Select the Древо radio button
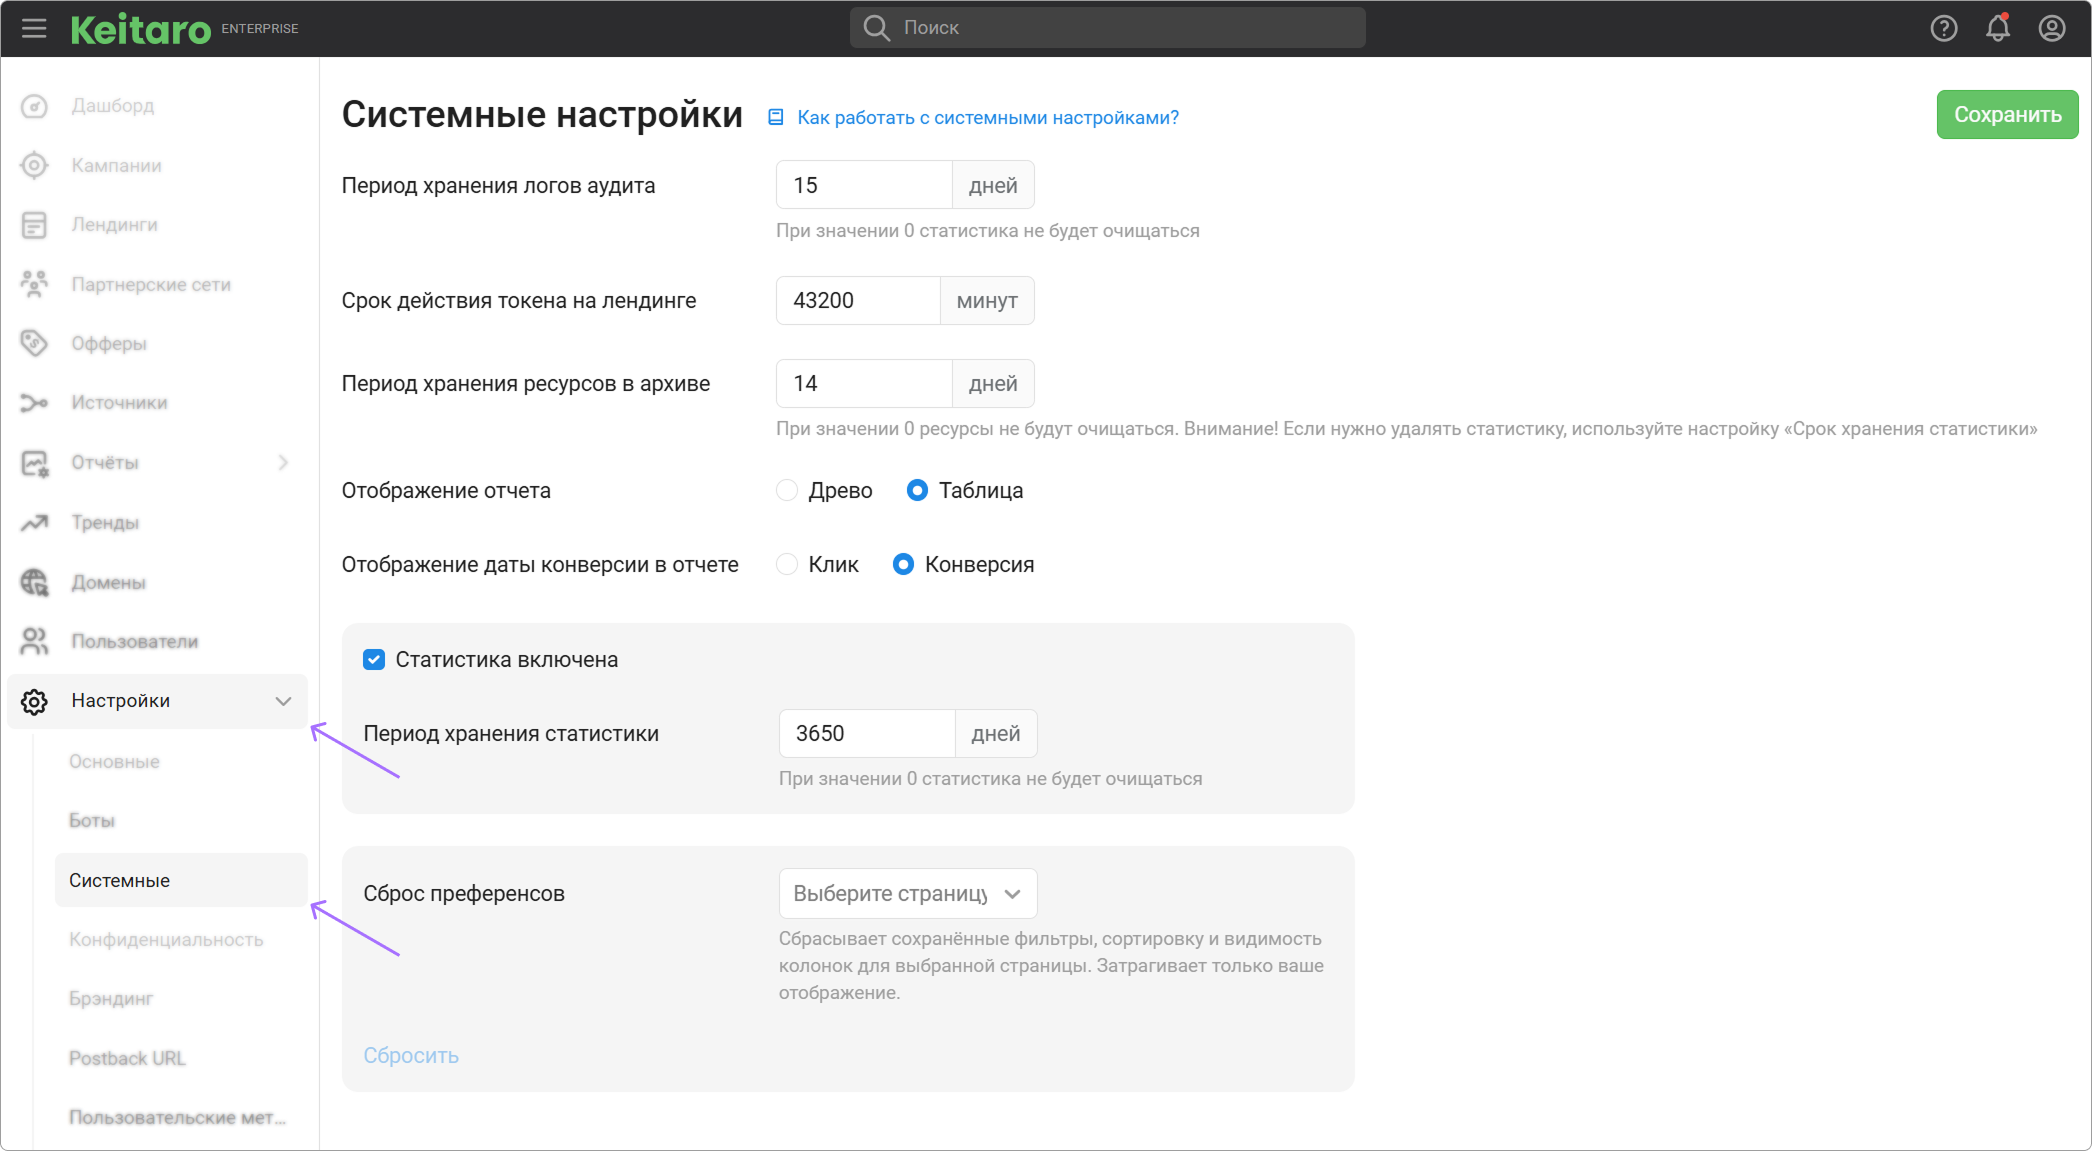 click(x=787, y=490)
